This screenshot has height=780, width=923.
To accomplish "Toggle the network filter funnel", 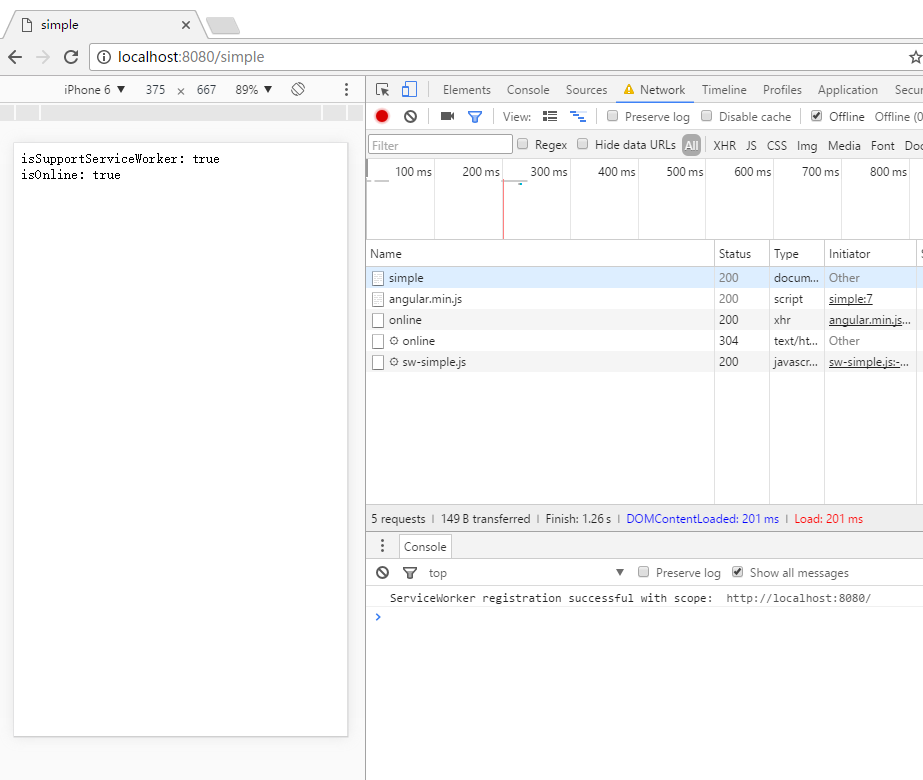I will pos(474,117).
